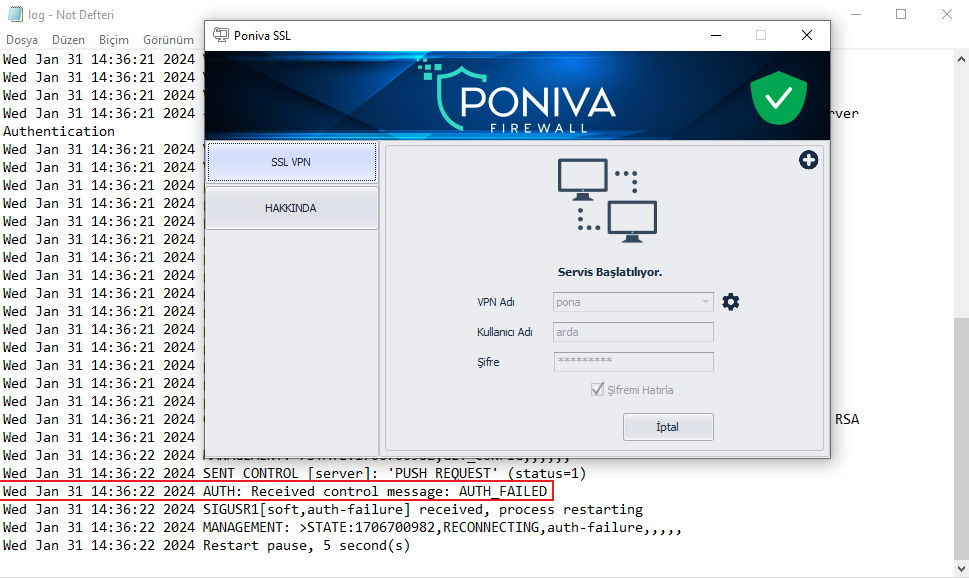The image size is (969, 578).
Task: Click the 'Servis Başlatılıyor.' status text
Action: [x=609, y=272]
